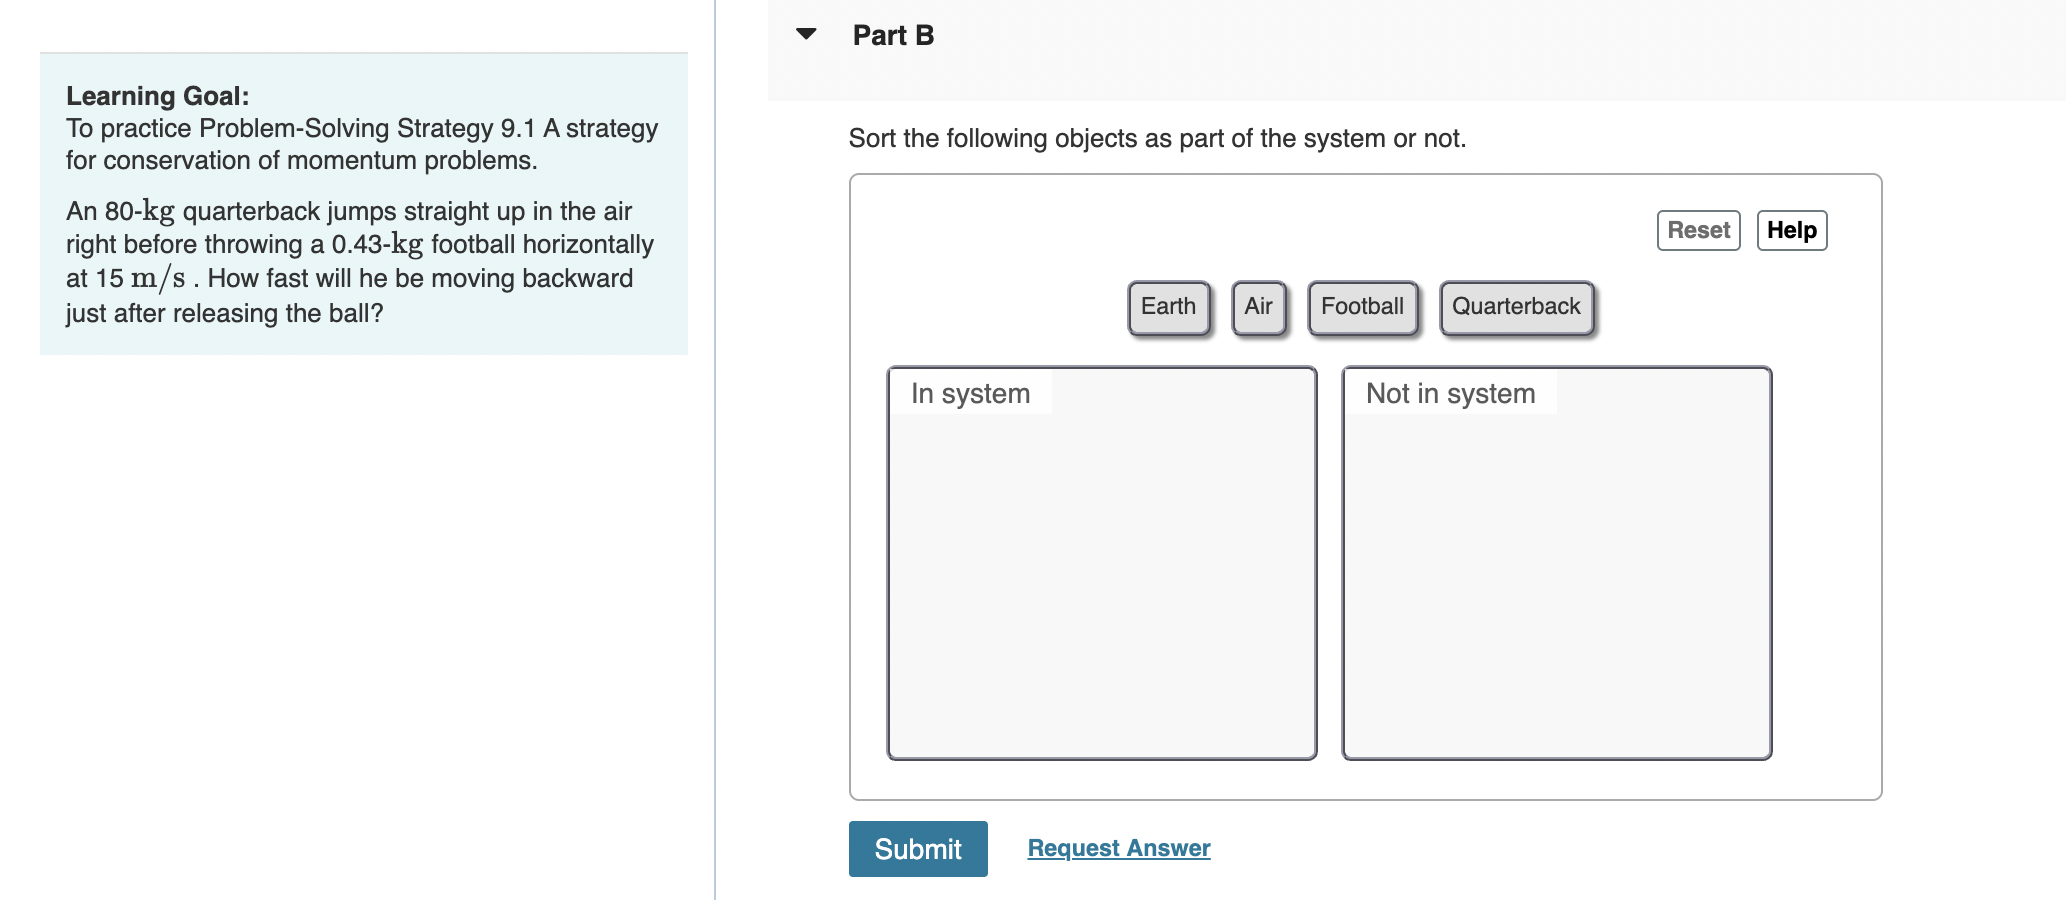Click the Part B header label
This screenshot has width=2066, height=900.
coord(893,34)
